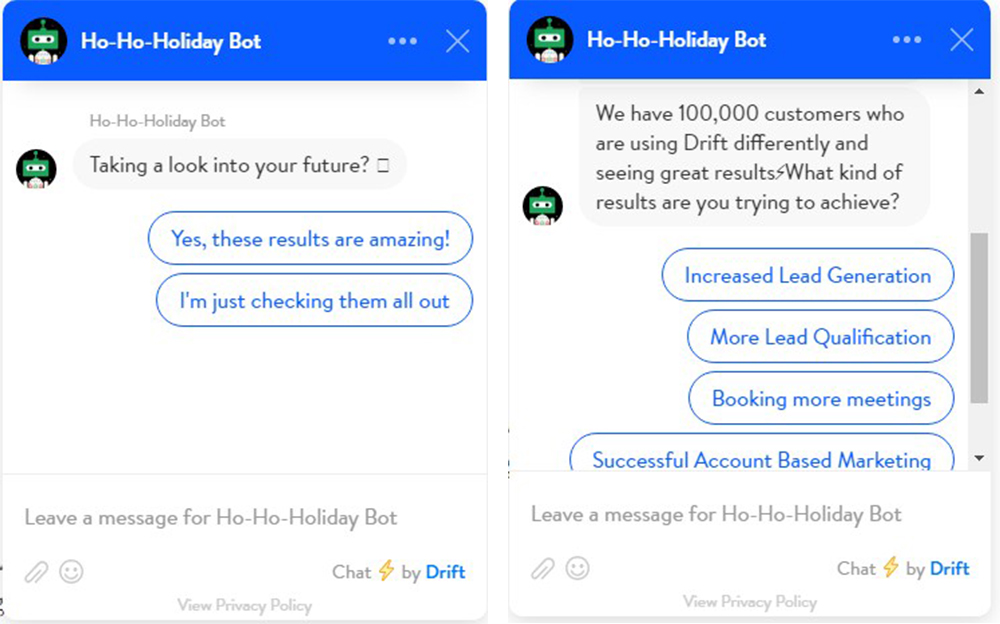This screenshot has width=1000, height=624.
Task: Select "Successful Account Based Marketing" option
Action: 761,458
